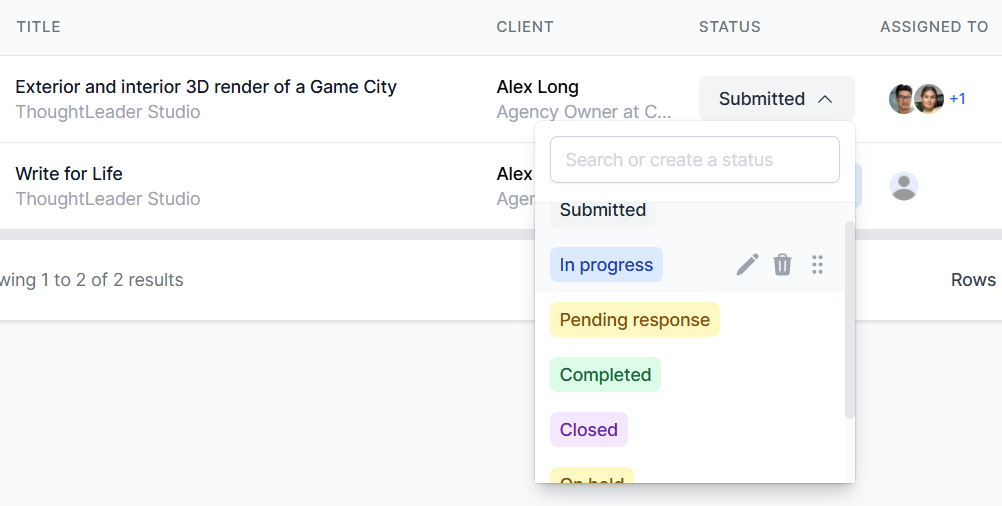Click the default user avatar in Write for Life row
The image size is (1002, 506).
point(904,186)
